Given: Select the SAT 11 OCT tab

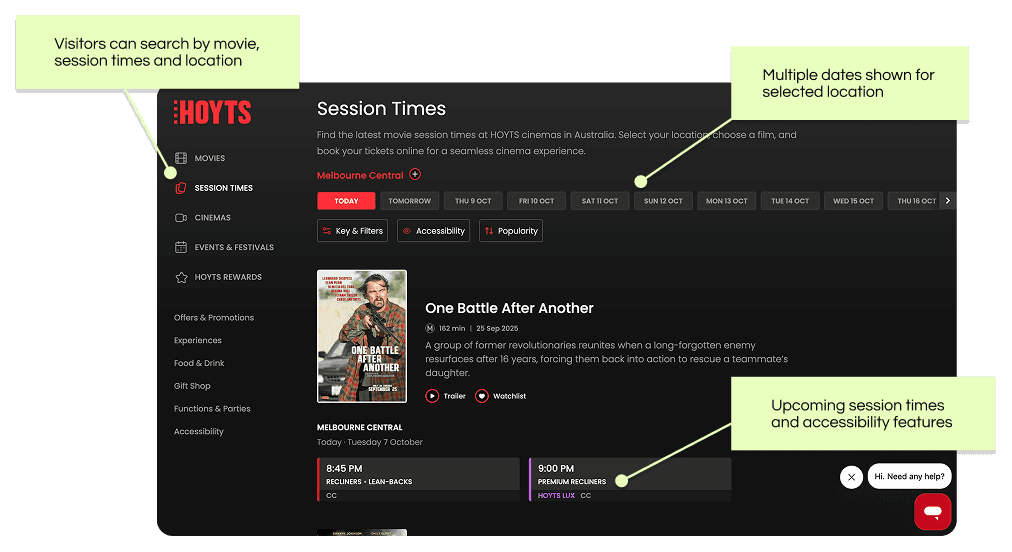Looking at the screenshot, I should [x=600, y=201].
